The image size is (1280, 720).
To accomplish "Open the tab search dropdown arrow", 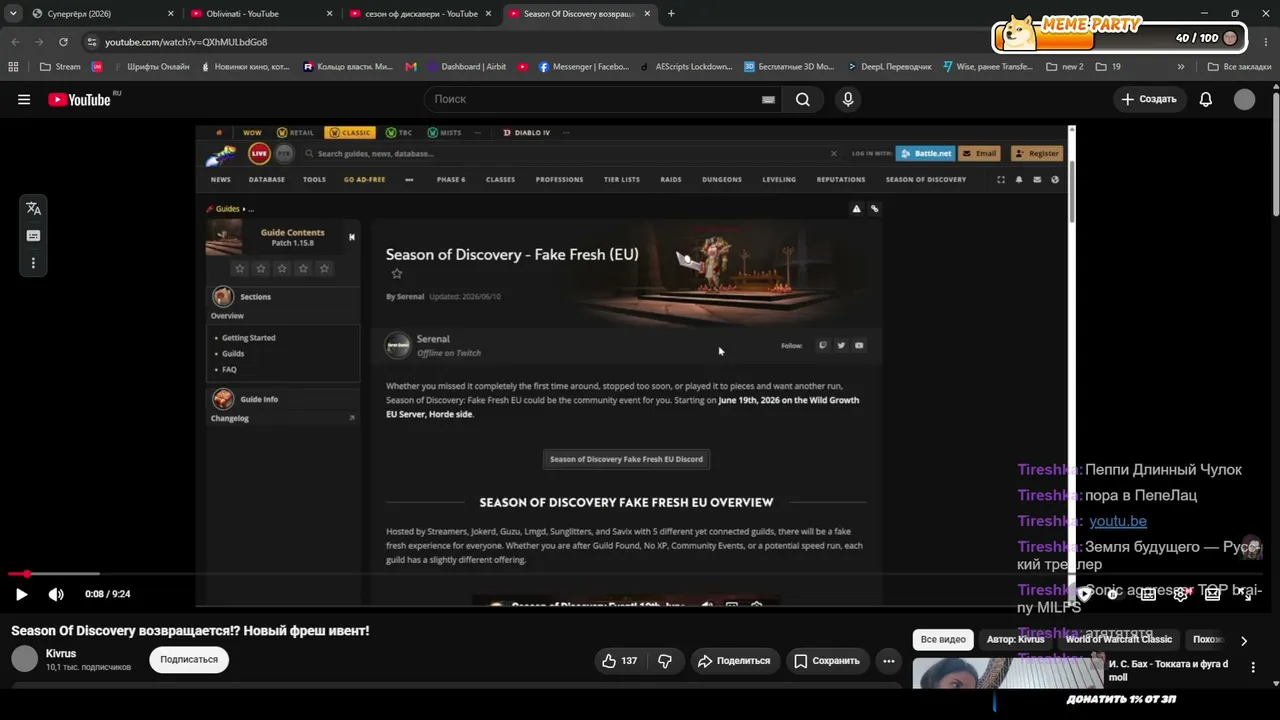I will click(12, 14).
